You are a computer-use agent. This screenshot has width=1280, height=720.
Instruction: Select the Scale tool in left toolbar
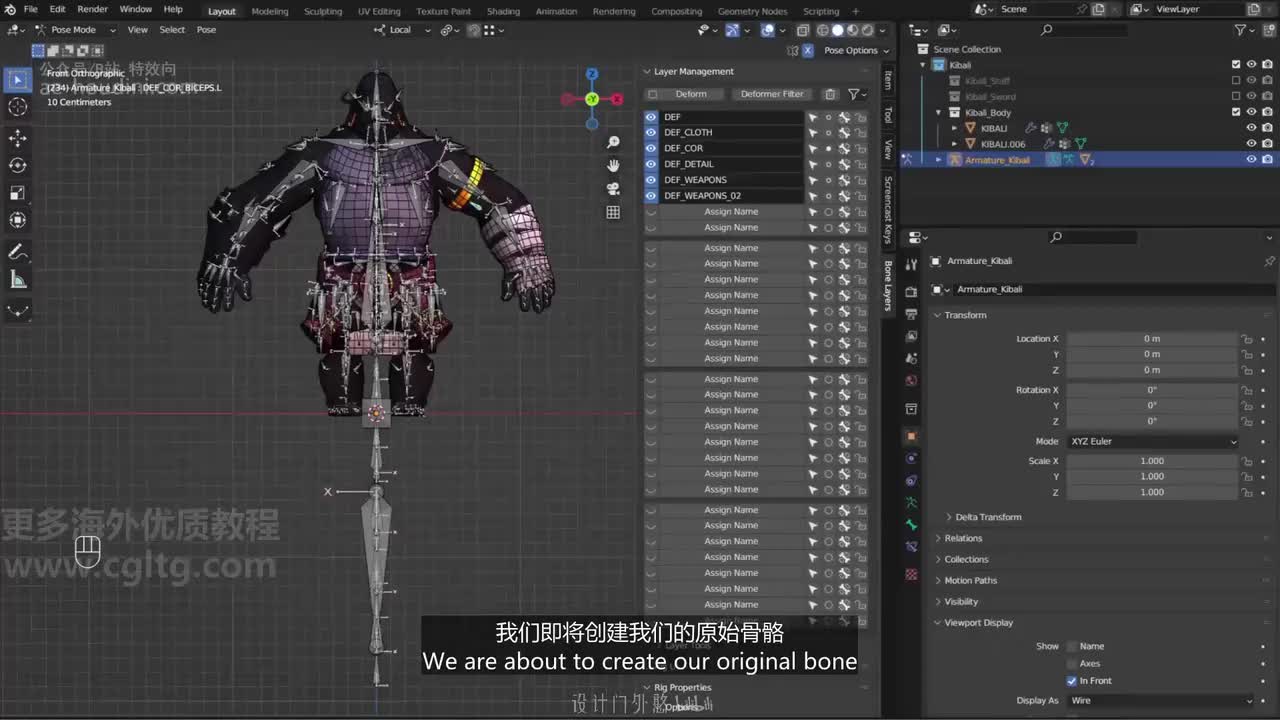[18, 193]
